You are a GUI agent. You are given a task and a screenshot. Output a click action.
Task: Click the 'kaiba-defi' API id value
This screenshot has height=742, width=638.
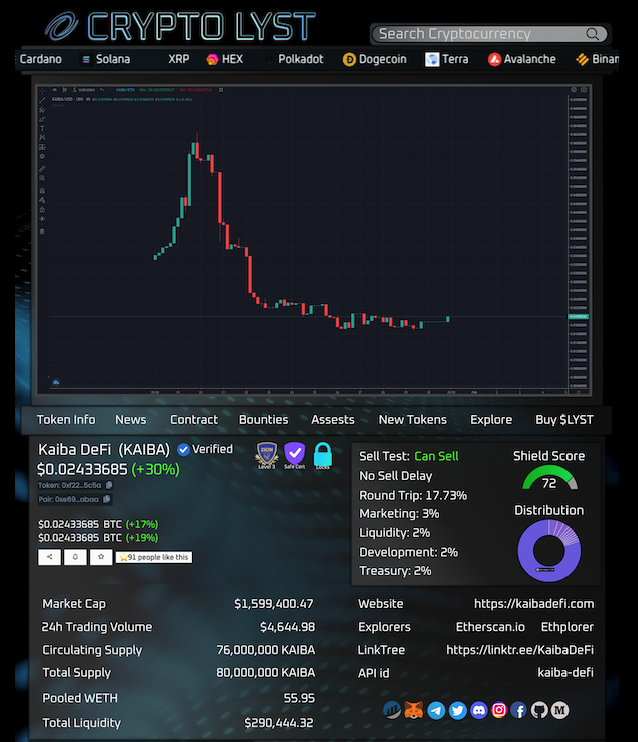click(x=565, y=672)
